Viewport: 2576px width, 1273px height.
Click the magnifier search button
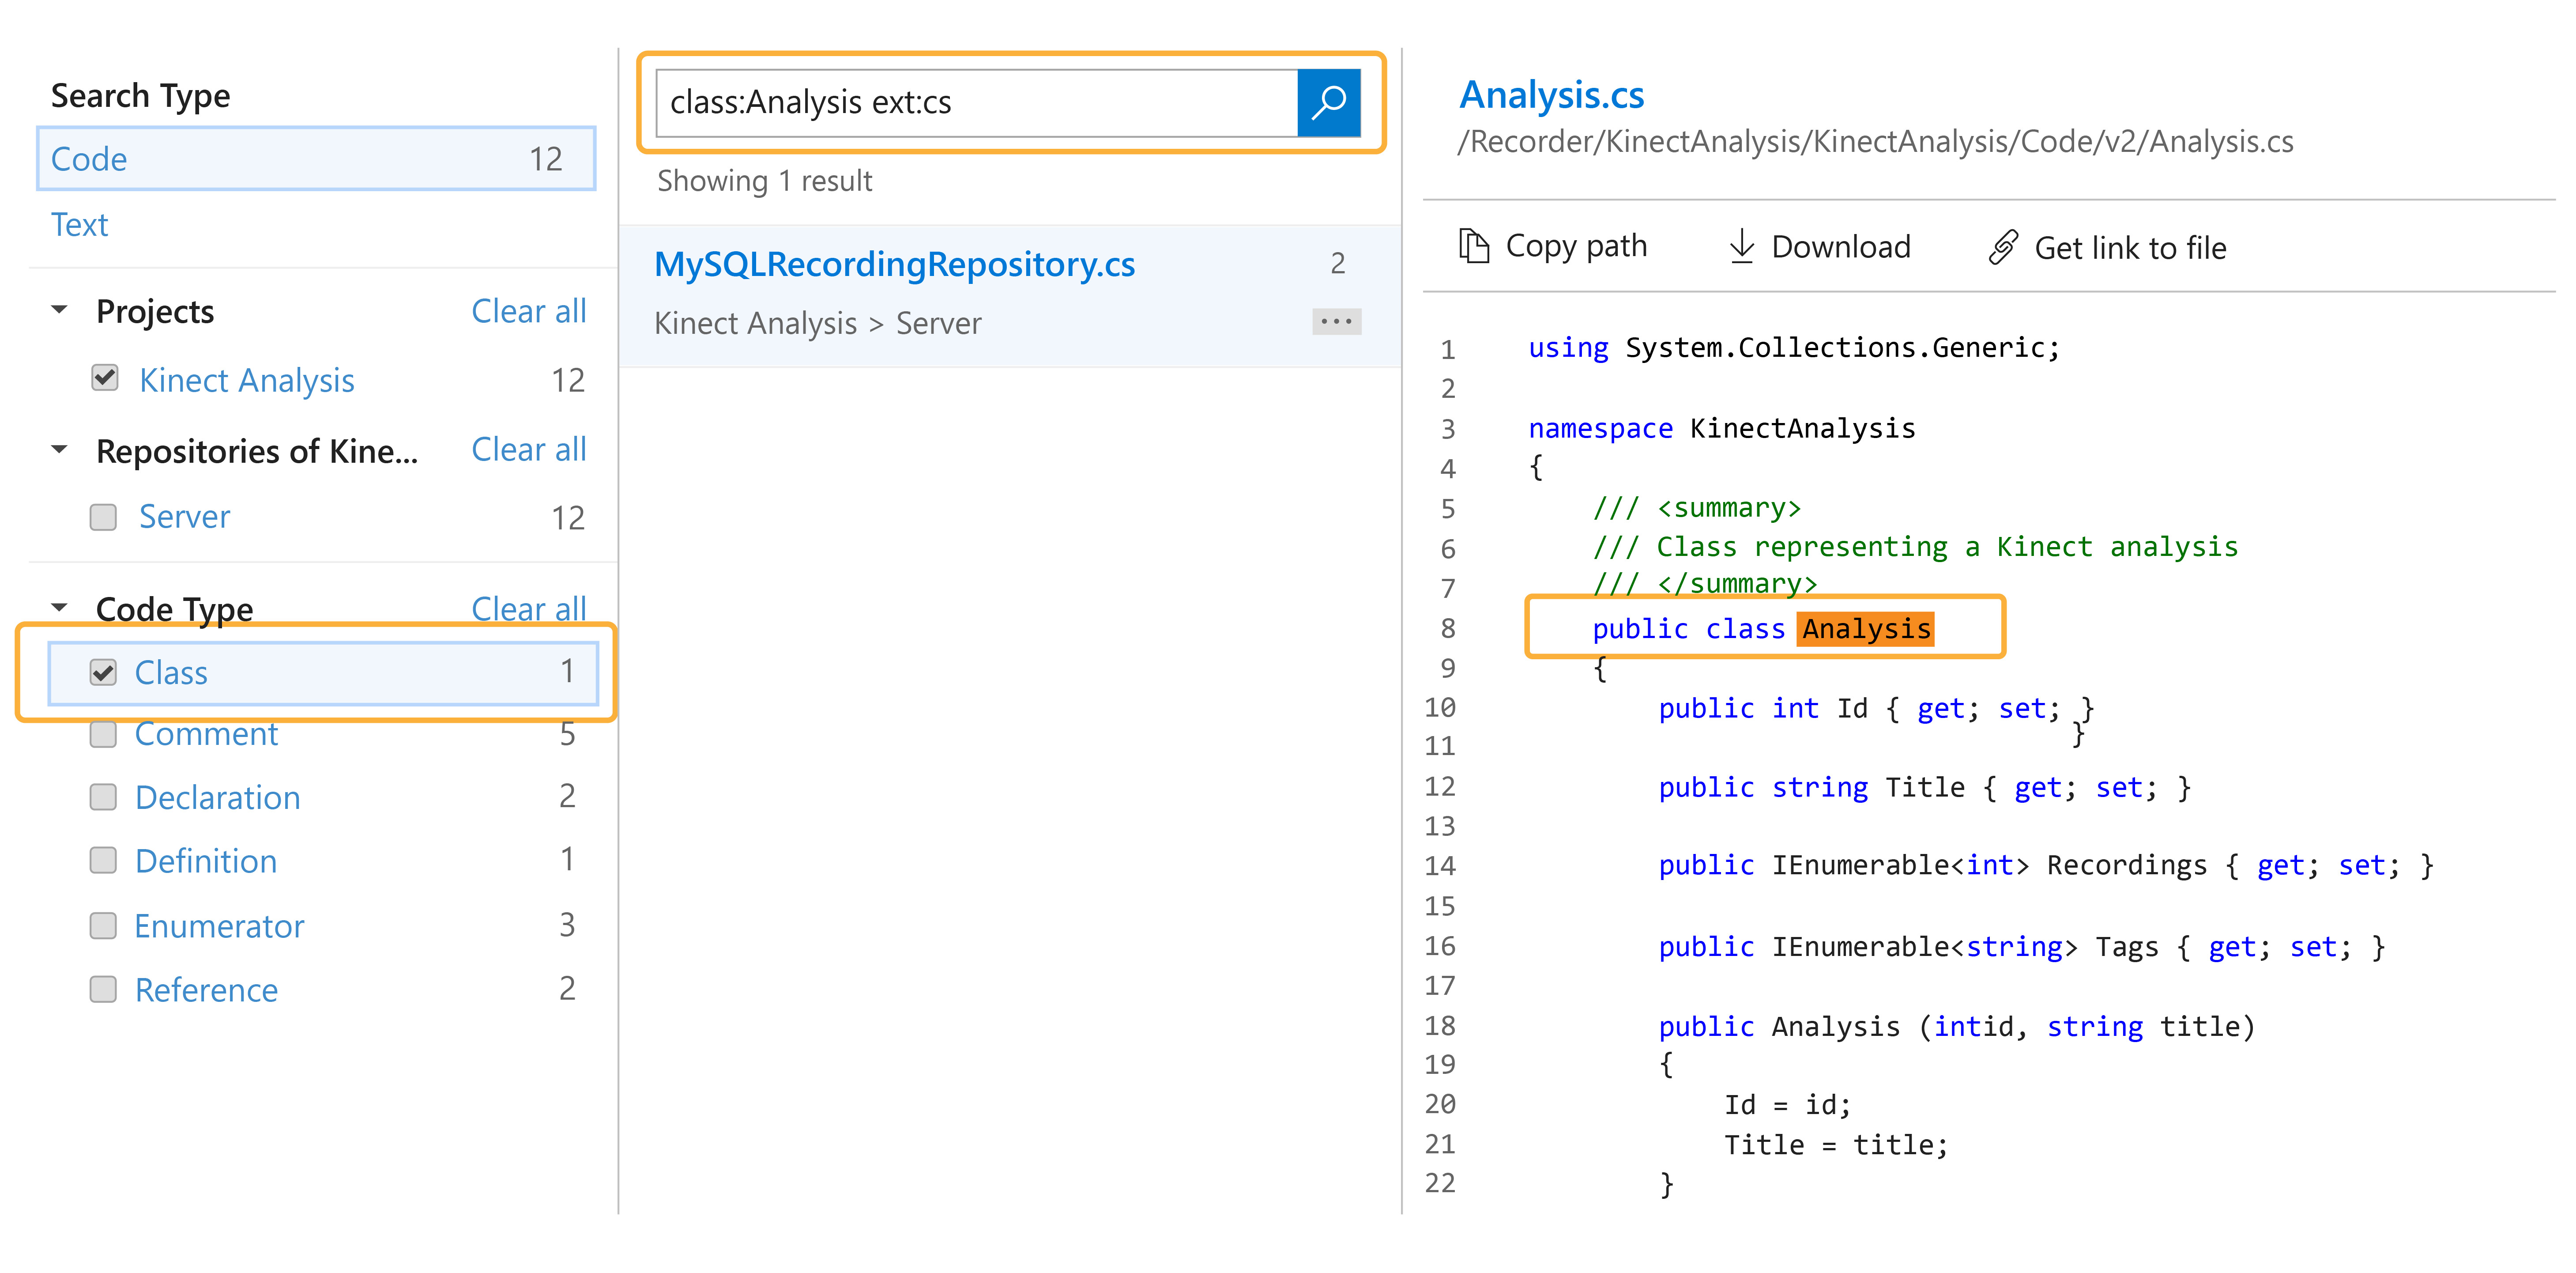[x=1328, y=102]
